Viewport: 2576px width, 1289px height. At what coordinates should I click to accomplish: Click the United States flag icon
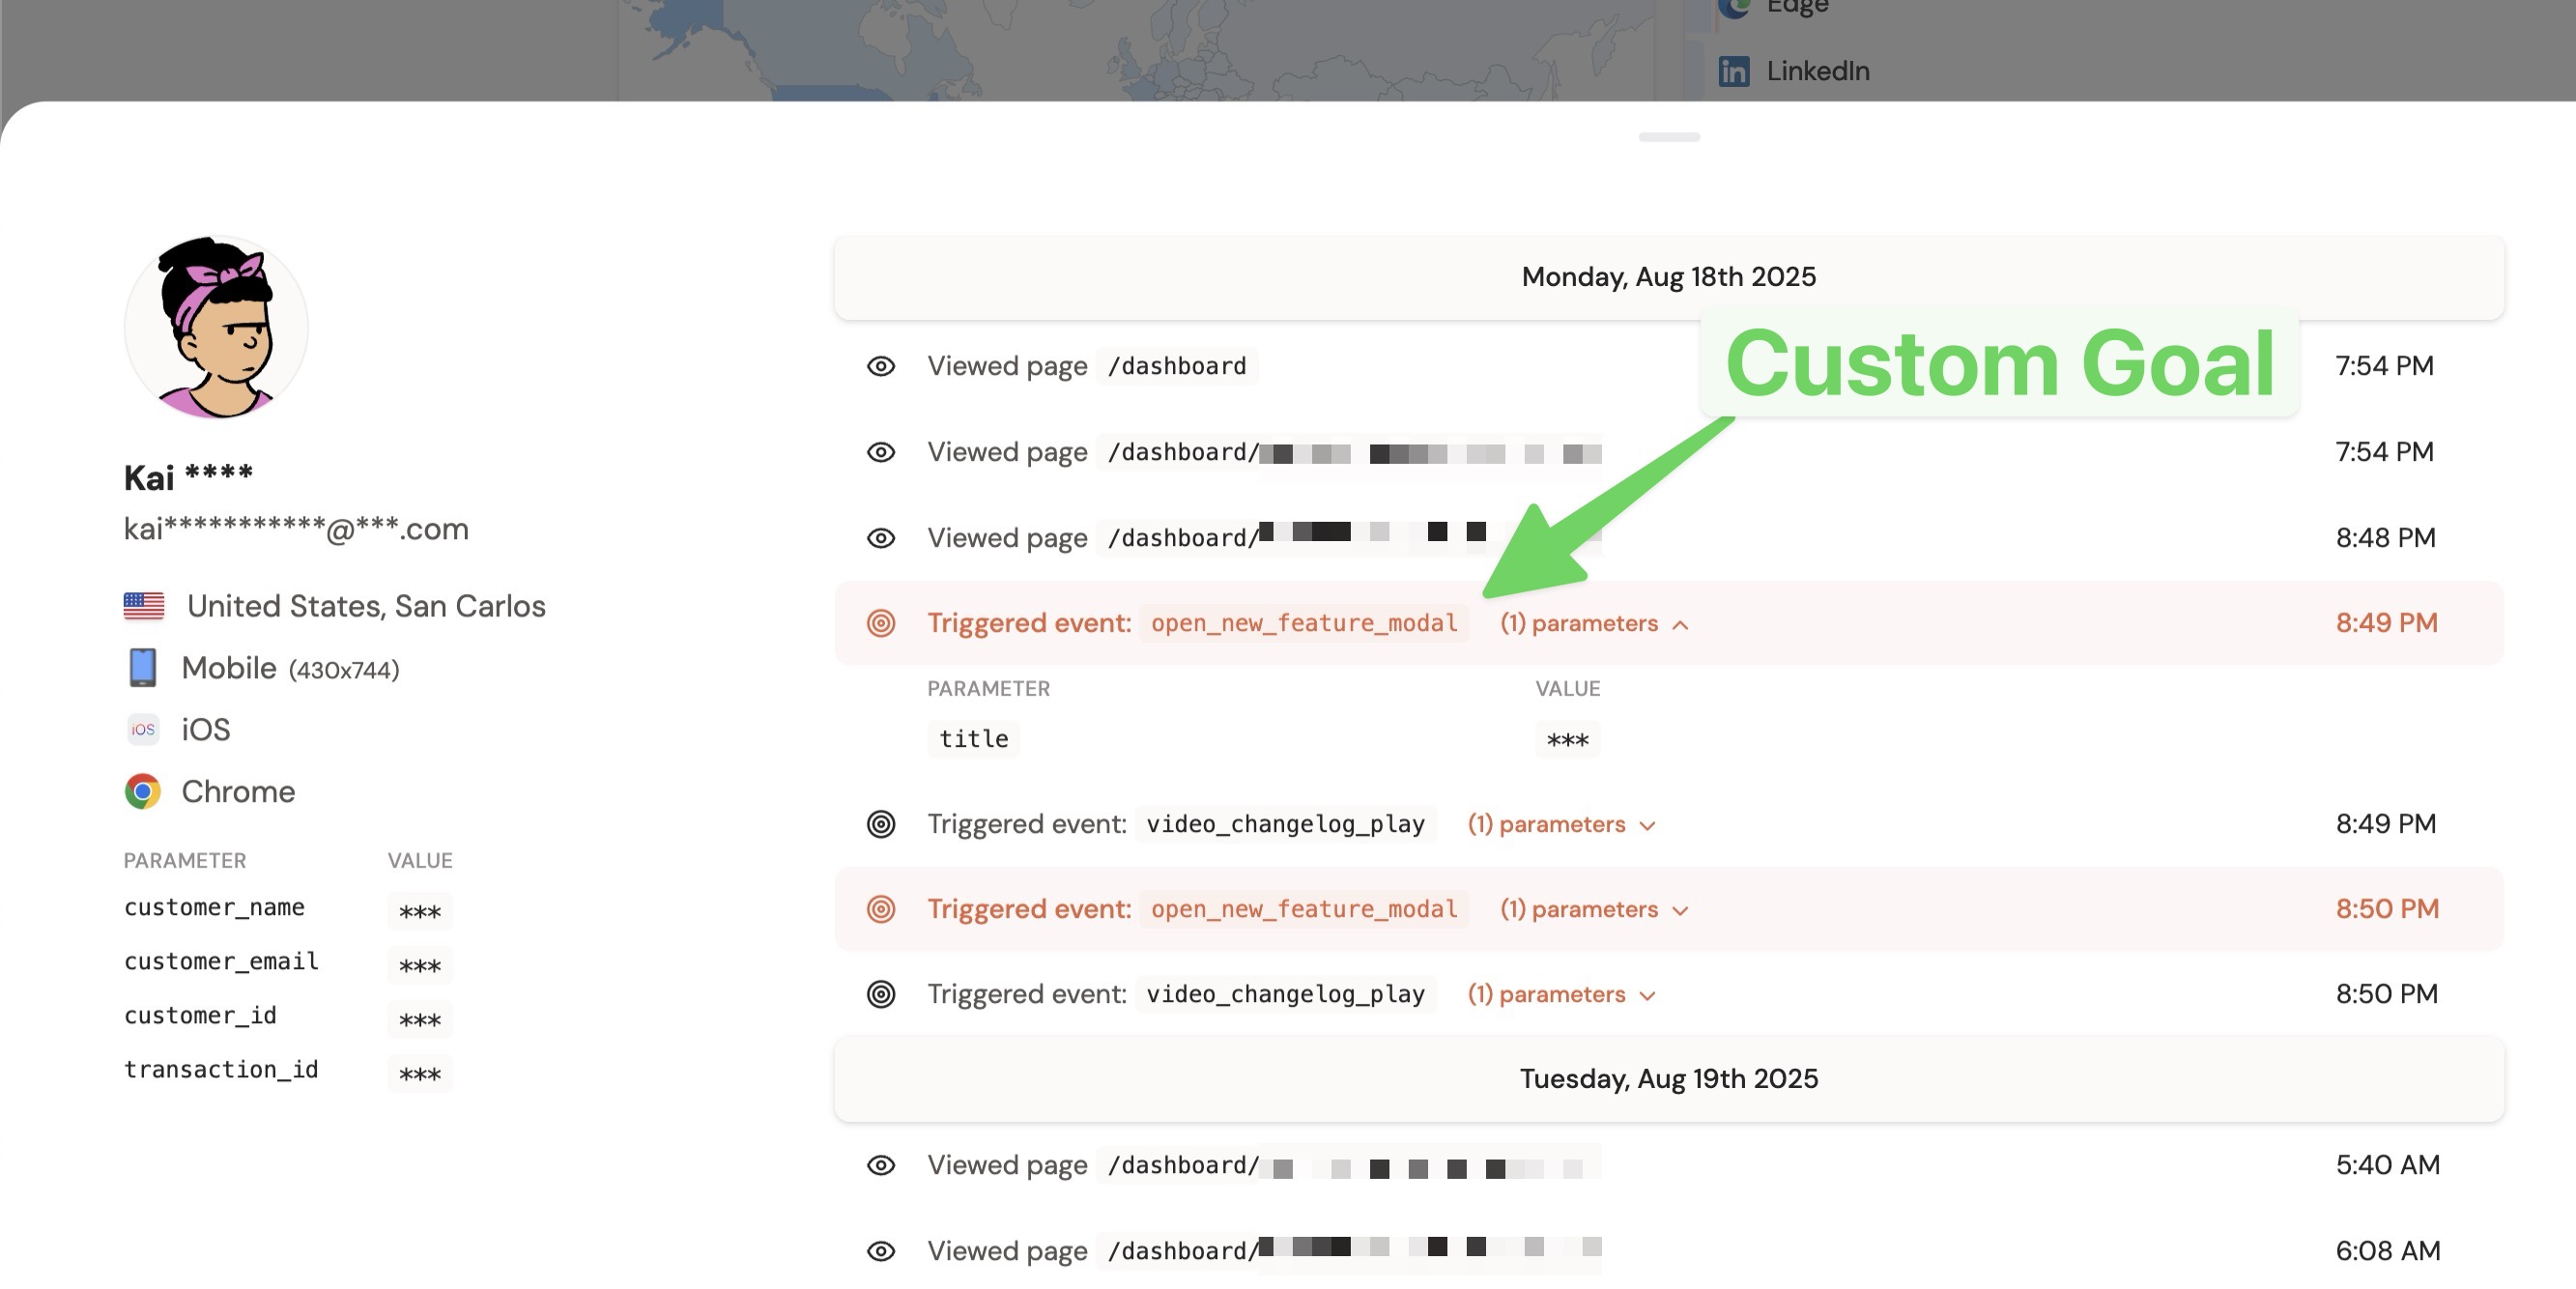[x=144, y=605]
